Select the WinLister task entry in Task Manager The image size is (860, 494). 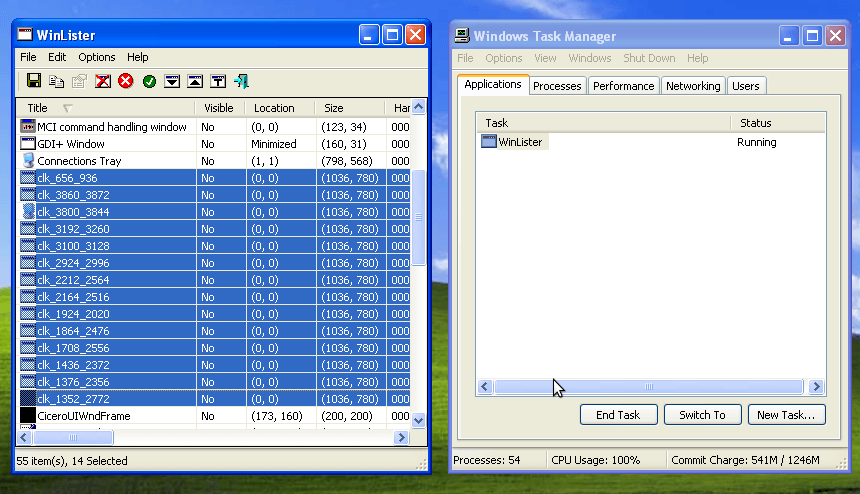coord(513,142)
